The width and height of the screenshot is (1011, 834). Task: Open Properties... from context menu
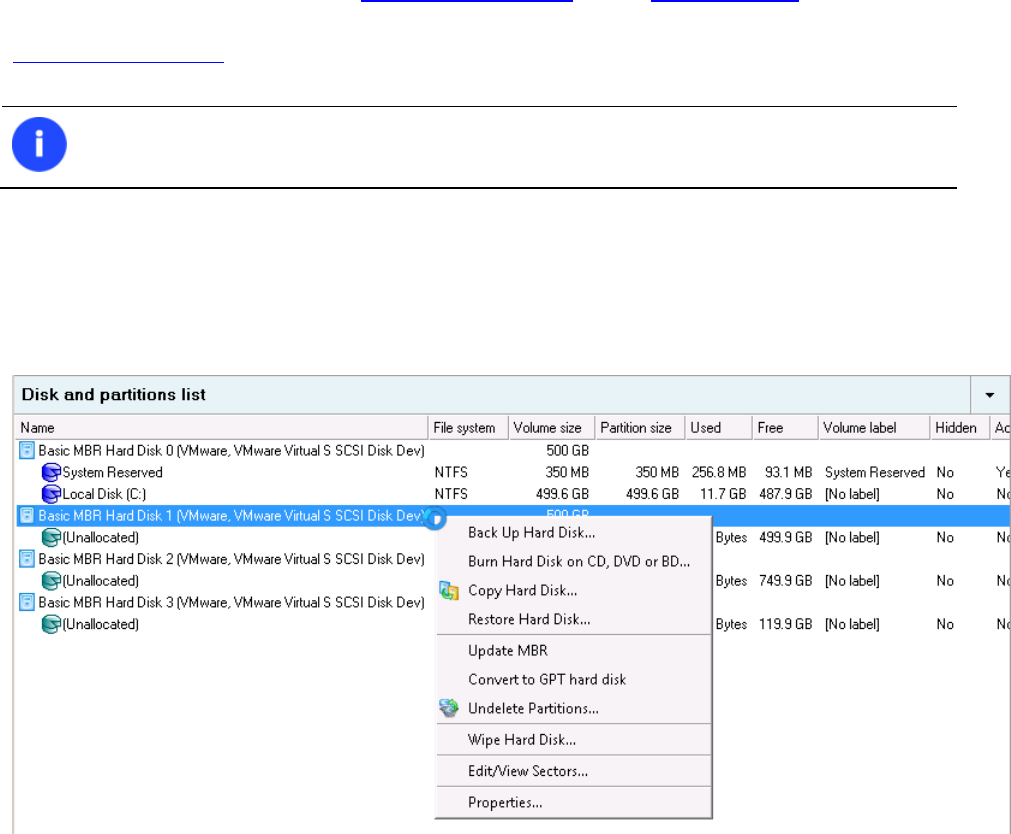574,802
